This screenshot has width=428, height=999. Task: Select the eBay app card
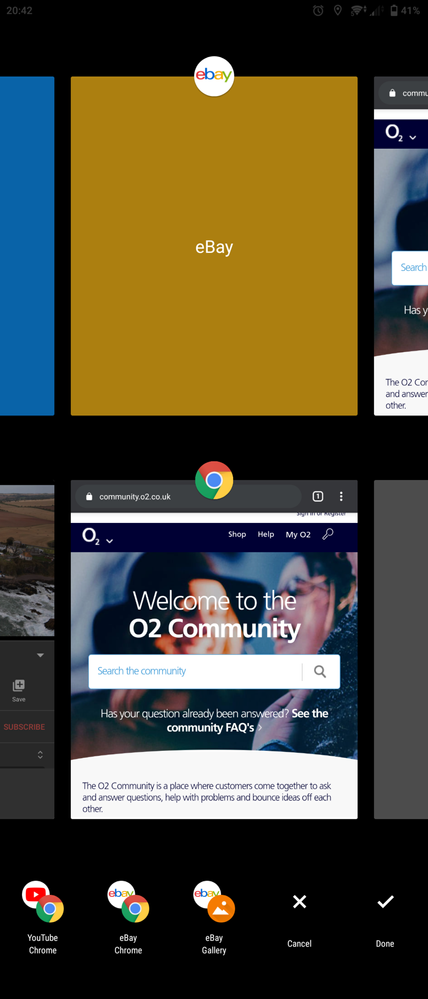[x=214, y=246]
